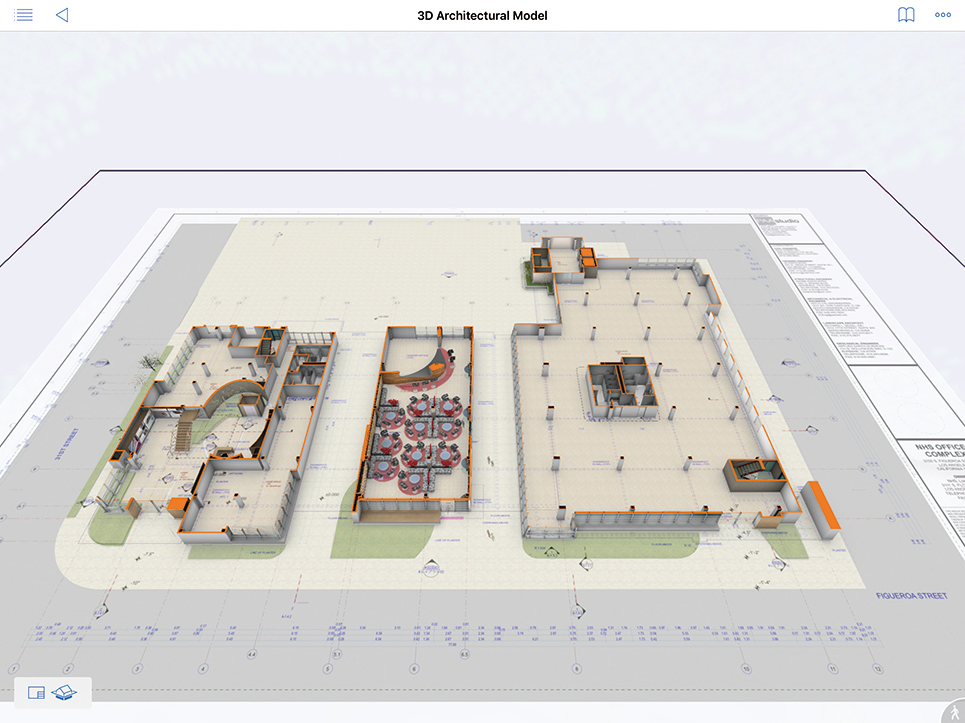This screenshot has height=723, width=965.
Task: Start walkthrough mode with the walking person icon
Action: coord(955,712)
